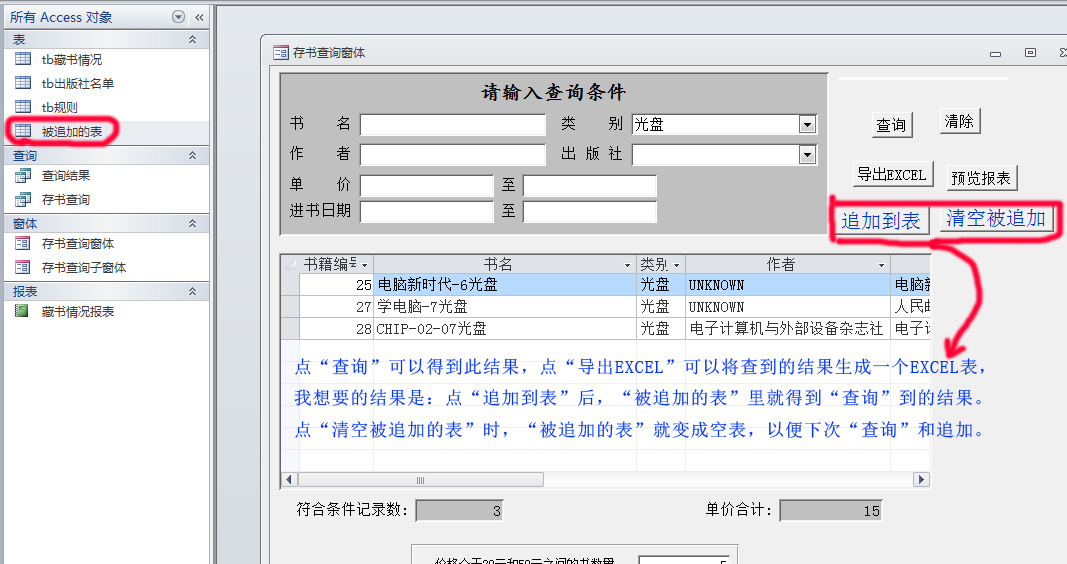Open 查询结果 query
The height and width of the screenshot is (564, 1067).
pyautogui.click(x=65, y=176)
